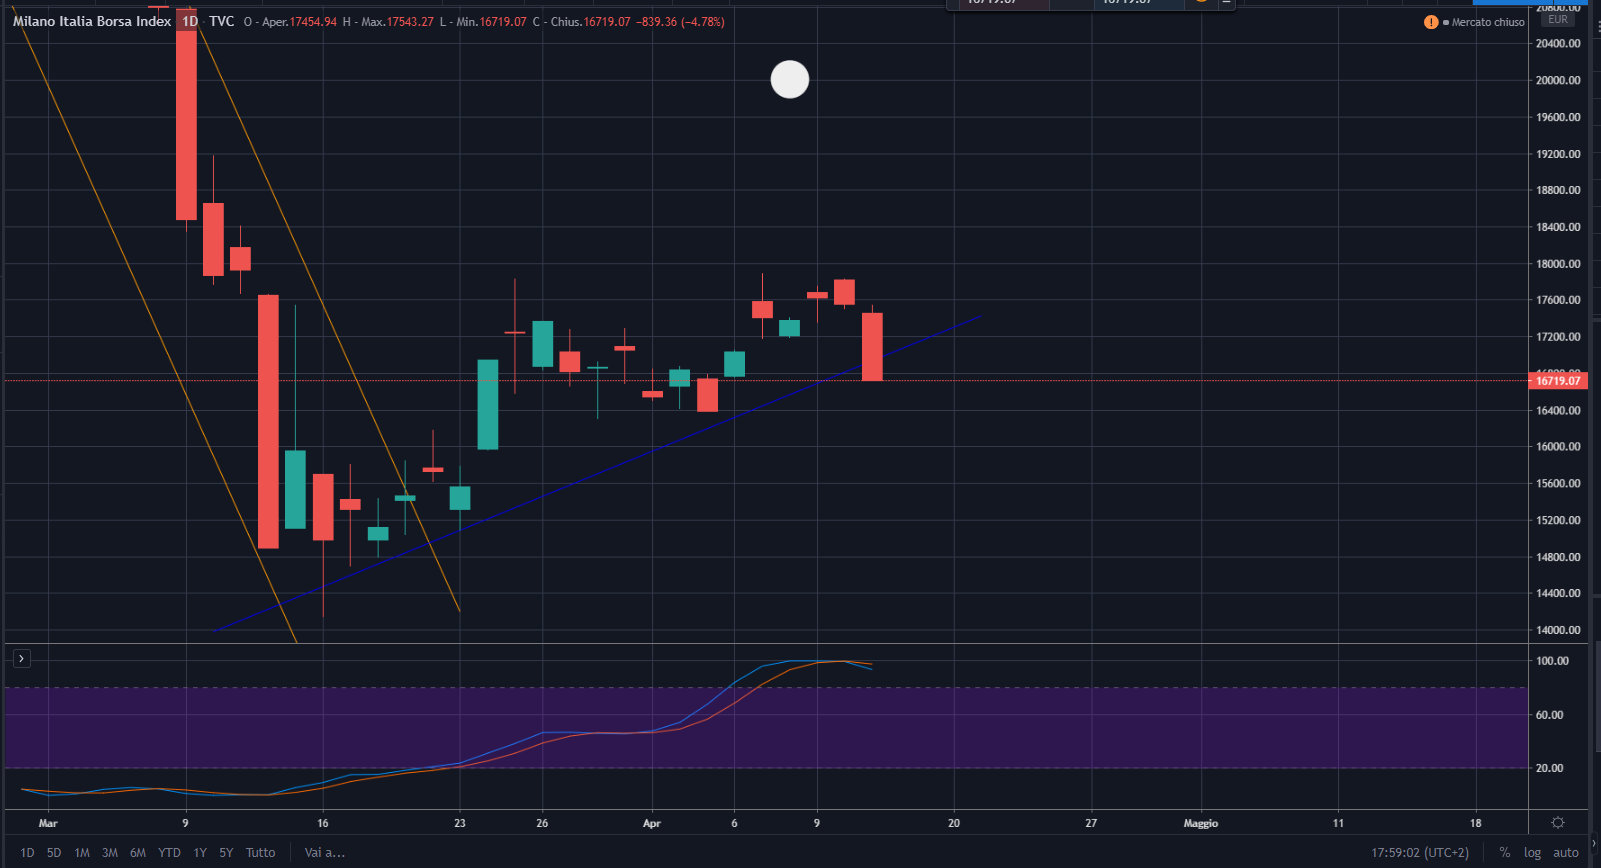The image size is (1601, 868).
Task: Select the YTD date range
Action: point(169,853)
